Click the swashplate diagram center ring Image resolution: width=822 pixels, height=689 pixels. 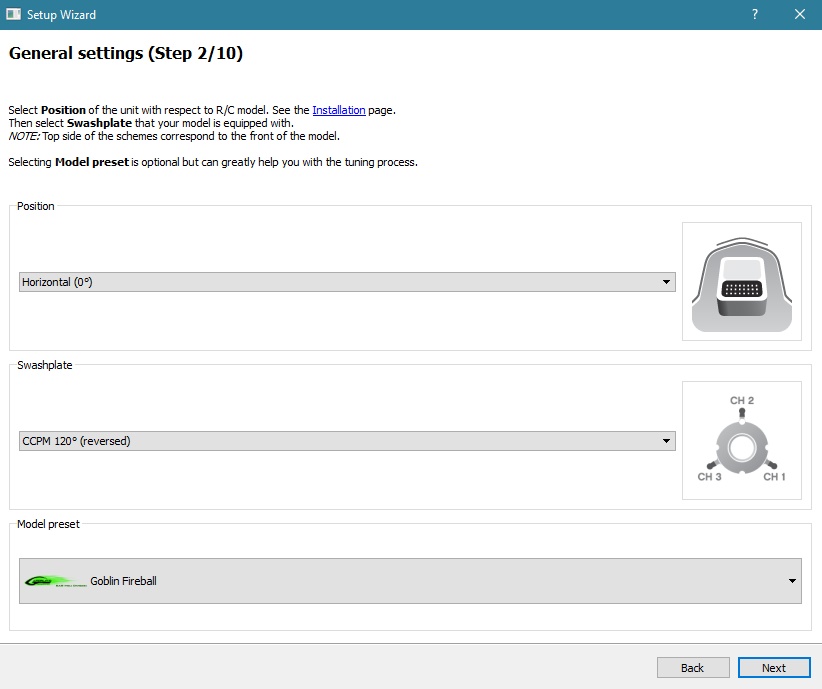[x=741, y=447]
